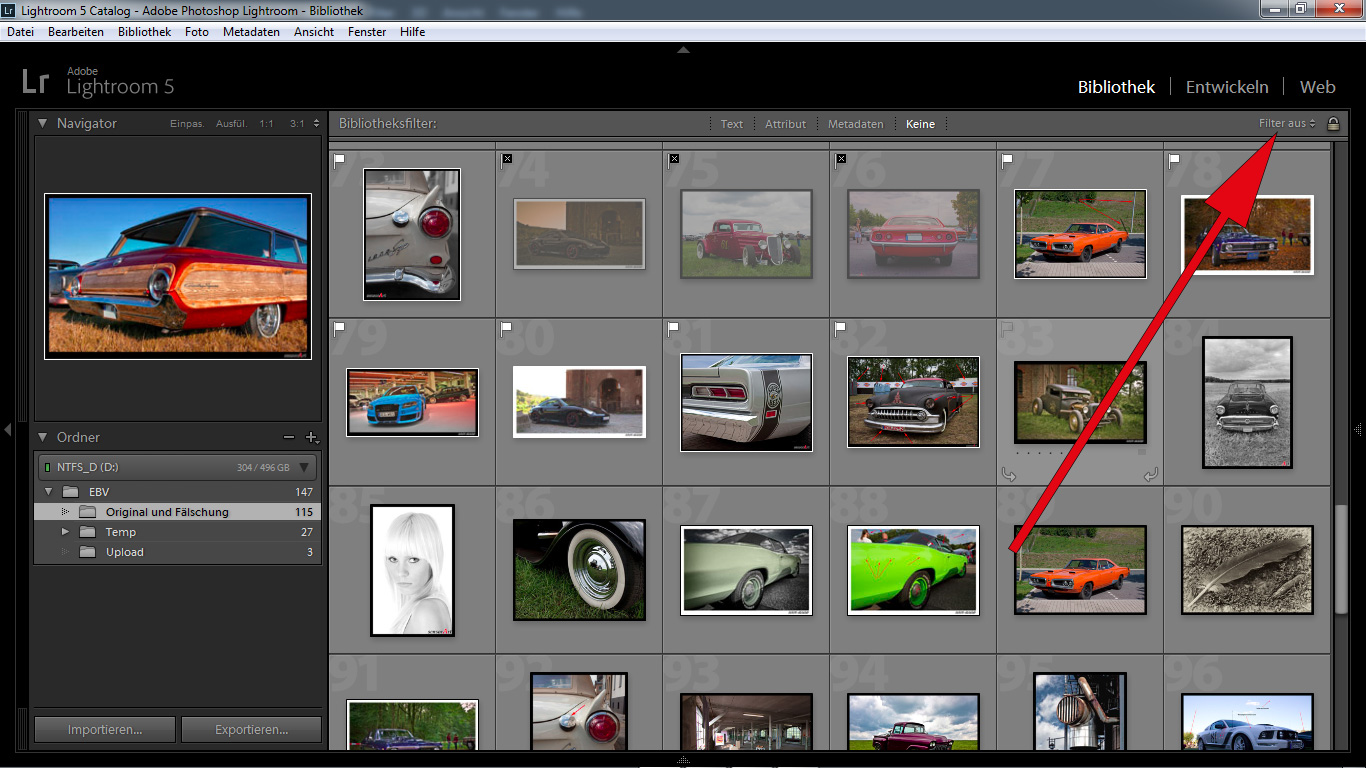Screen dimensions: 1366x768
Task: Show the right panel group arrow
Action: [x=1358, y=430]
